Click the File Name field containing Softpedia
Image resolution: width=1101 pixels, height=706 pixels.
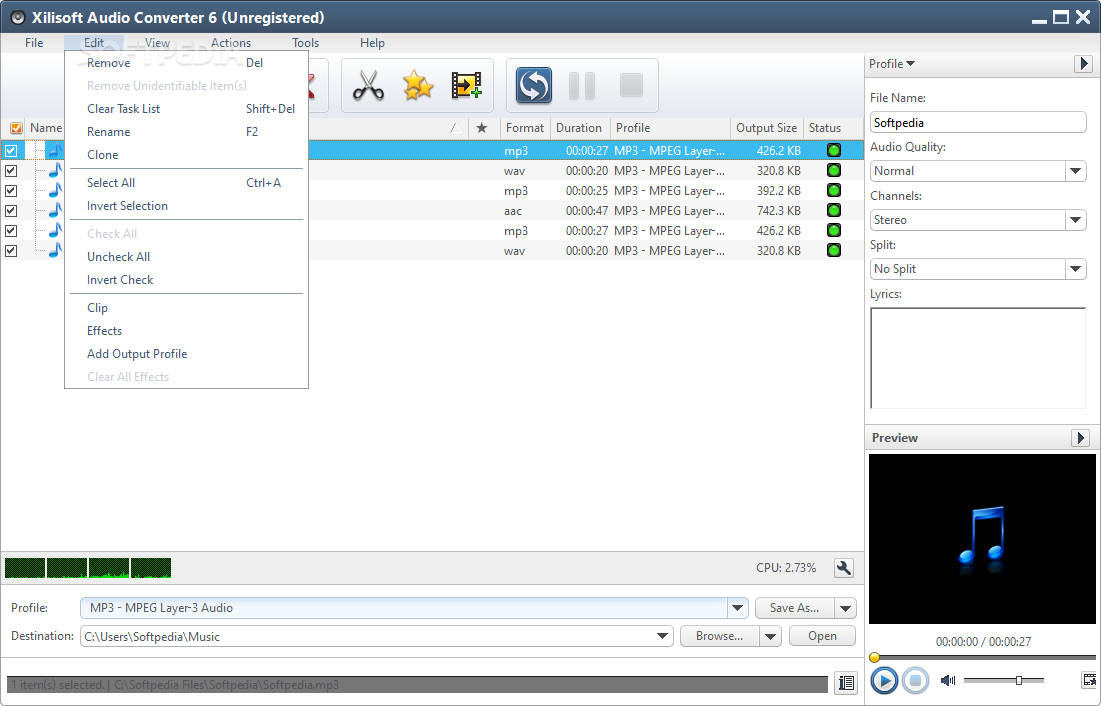click(978, 122)
